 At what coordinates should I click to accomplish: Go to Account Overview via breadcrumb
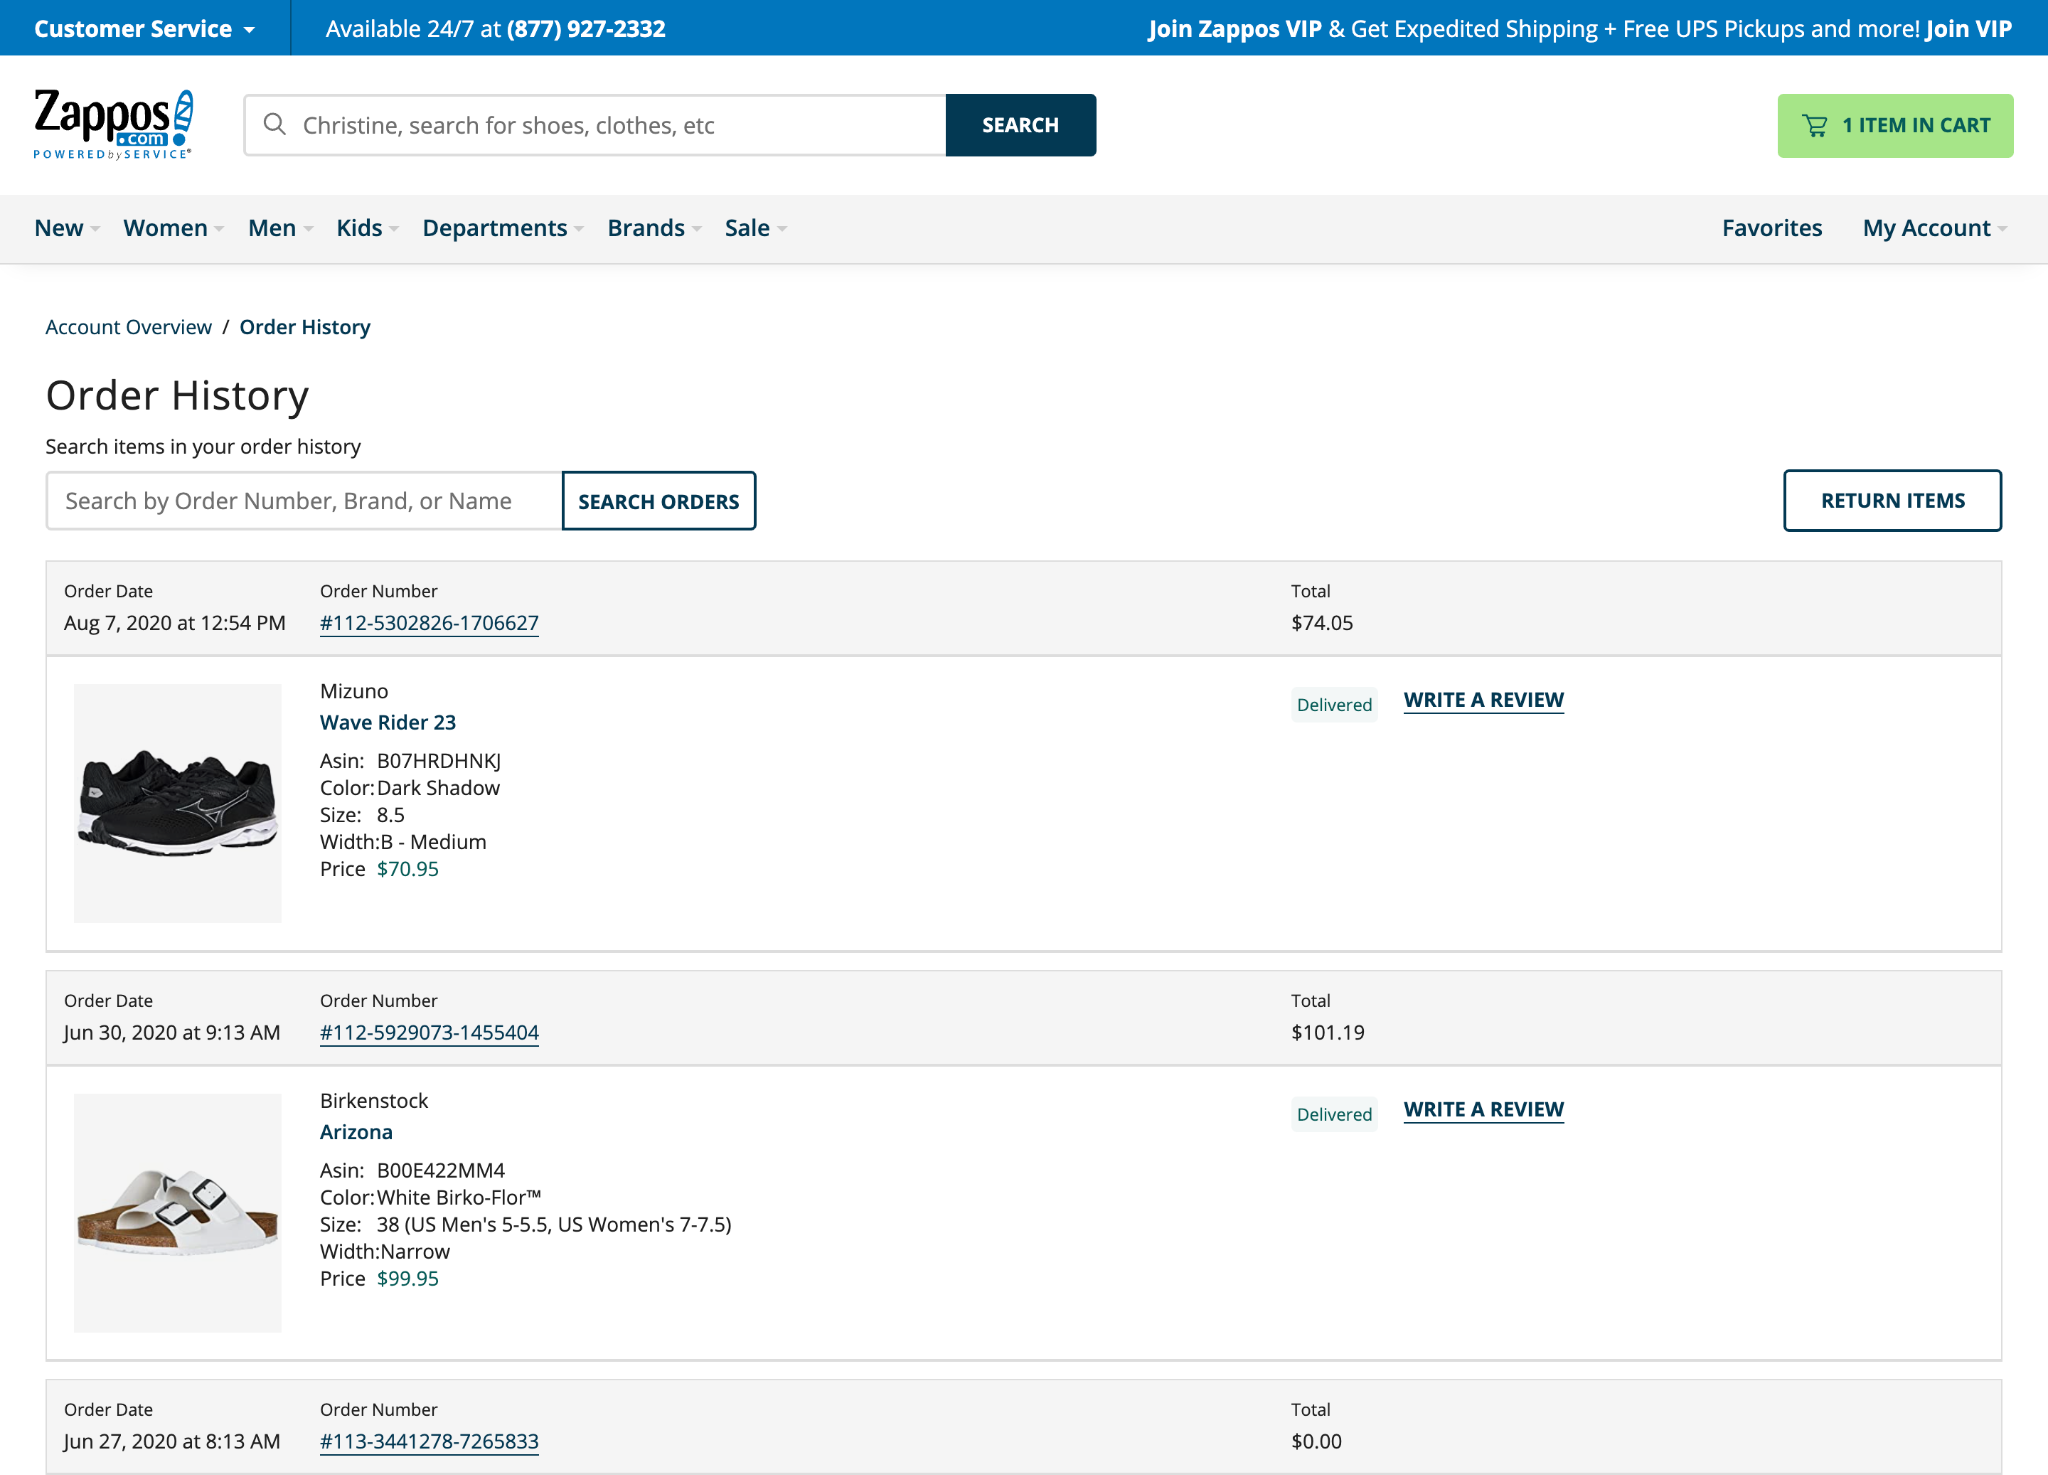click(128, 326)
